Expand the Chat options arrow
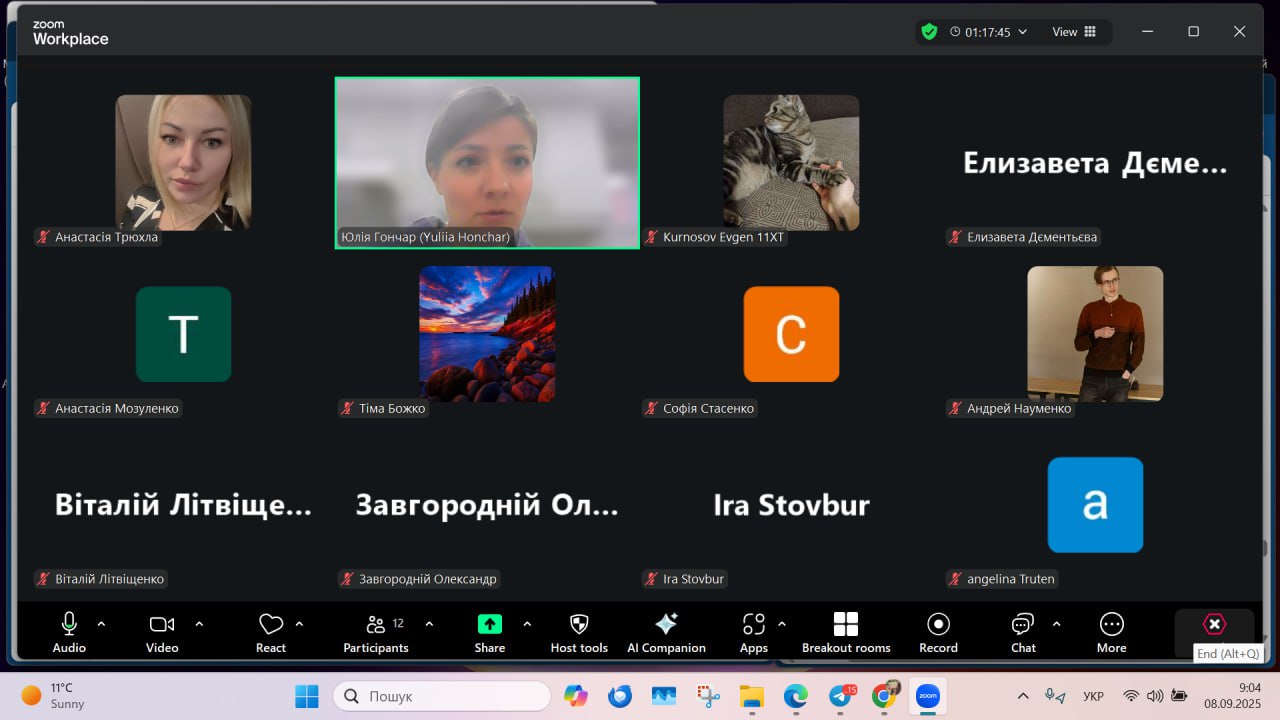The height and width of the screenshot is (720, 1280). 1056,624
